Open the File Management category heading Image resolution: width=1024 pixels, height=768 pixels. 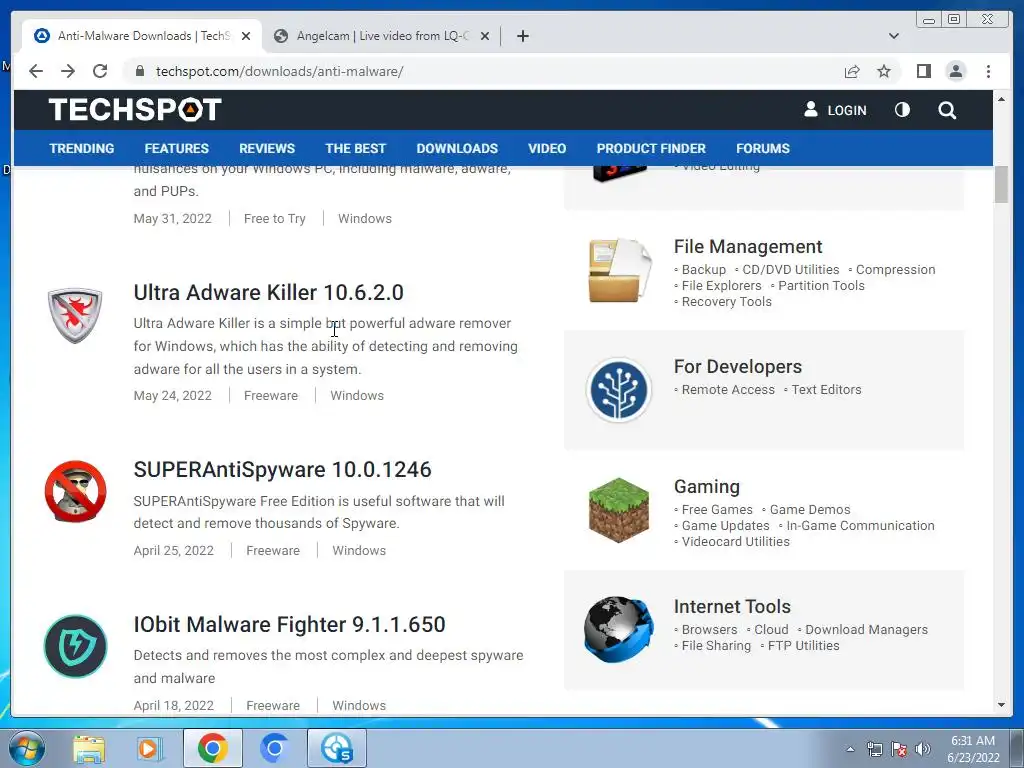tap(748, 247)
